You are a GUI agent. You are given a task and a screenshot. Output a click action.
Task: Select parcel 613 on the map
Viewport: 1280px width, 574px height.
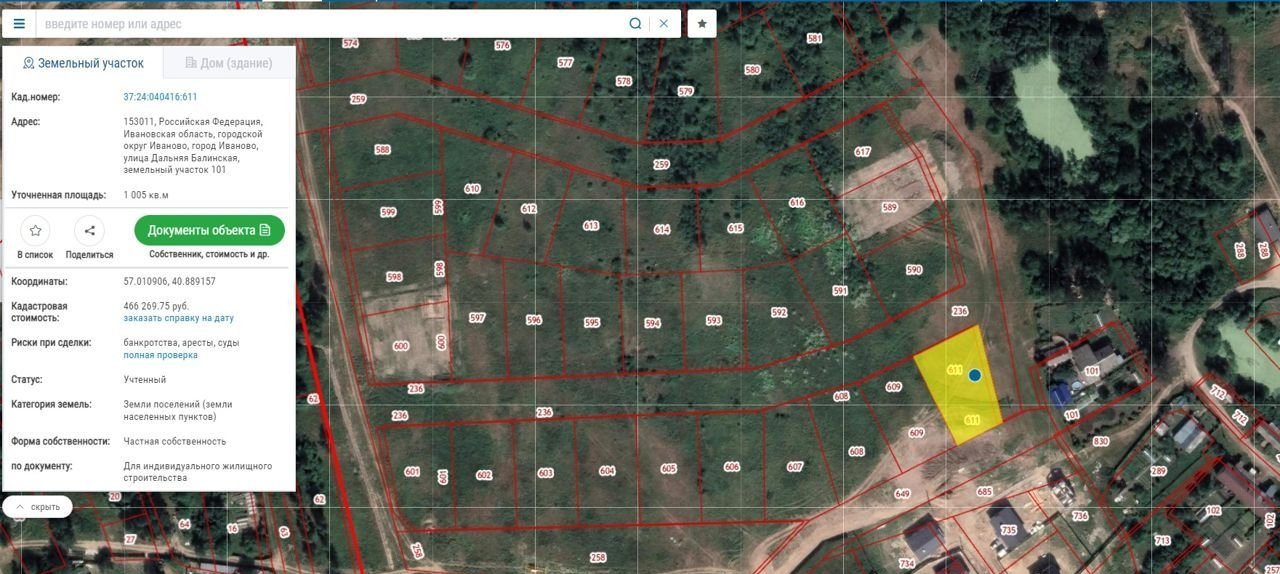[590, 226]
